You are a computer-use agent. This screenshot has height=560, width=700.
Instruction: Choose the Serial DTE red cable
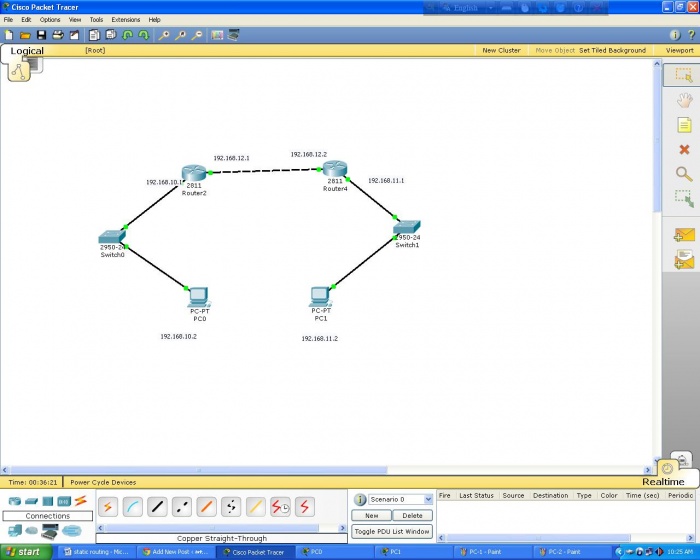(x=304, y=507)
